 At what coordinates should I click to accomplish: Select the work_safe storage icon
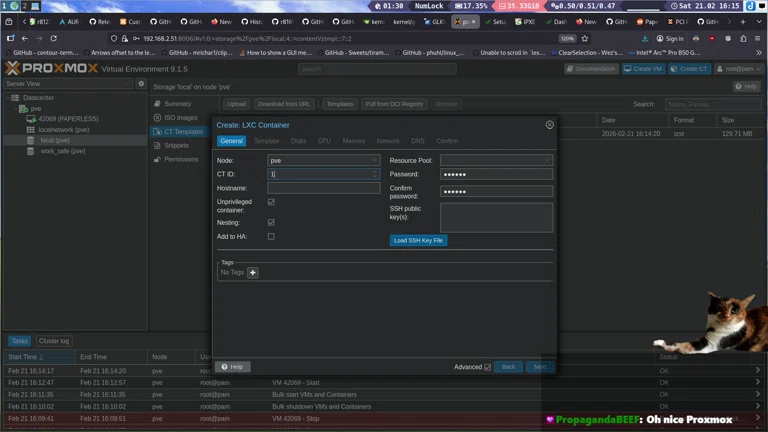coord(32,151)
